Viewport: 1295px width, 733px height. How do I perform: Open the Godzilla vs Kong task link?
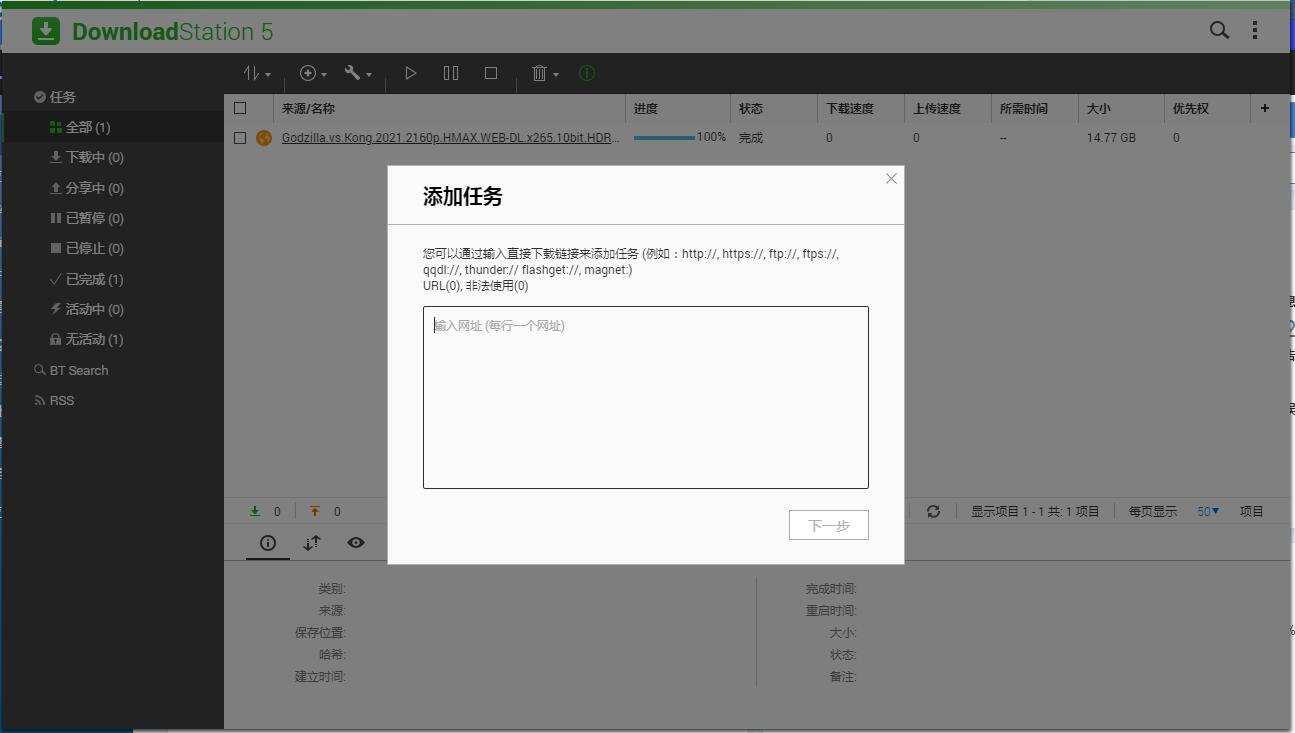click(449, 137)
